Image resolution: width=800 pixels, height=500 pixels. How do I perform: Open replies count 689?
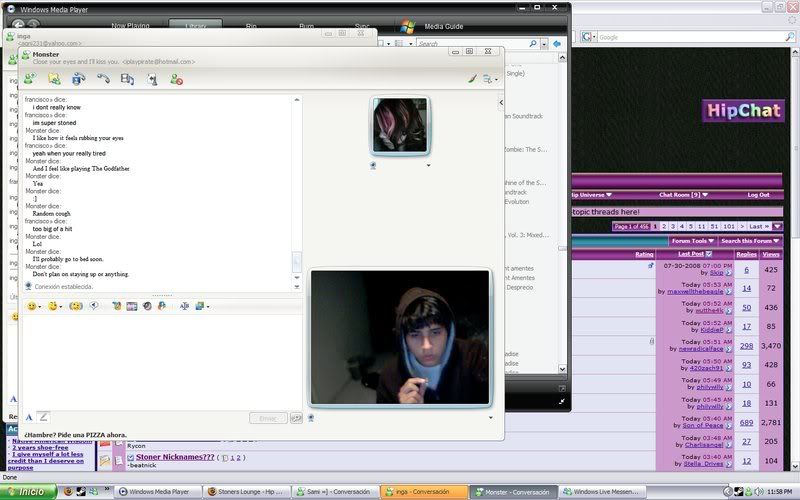[746, 423]
